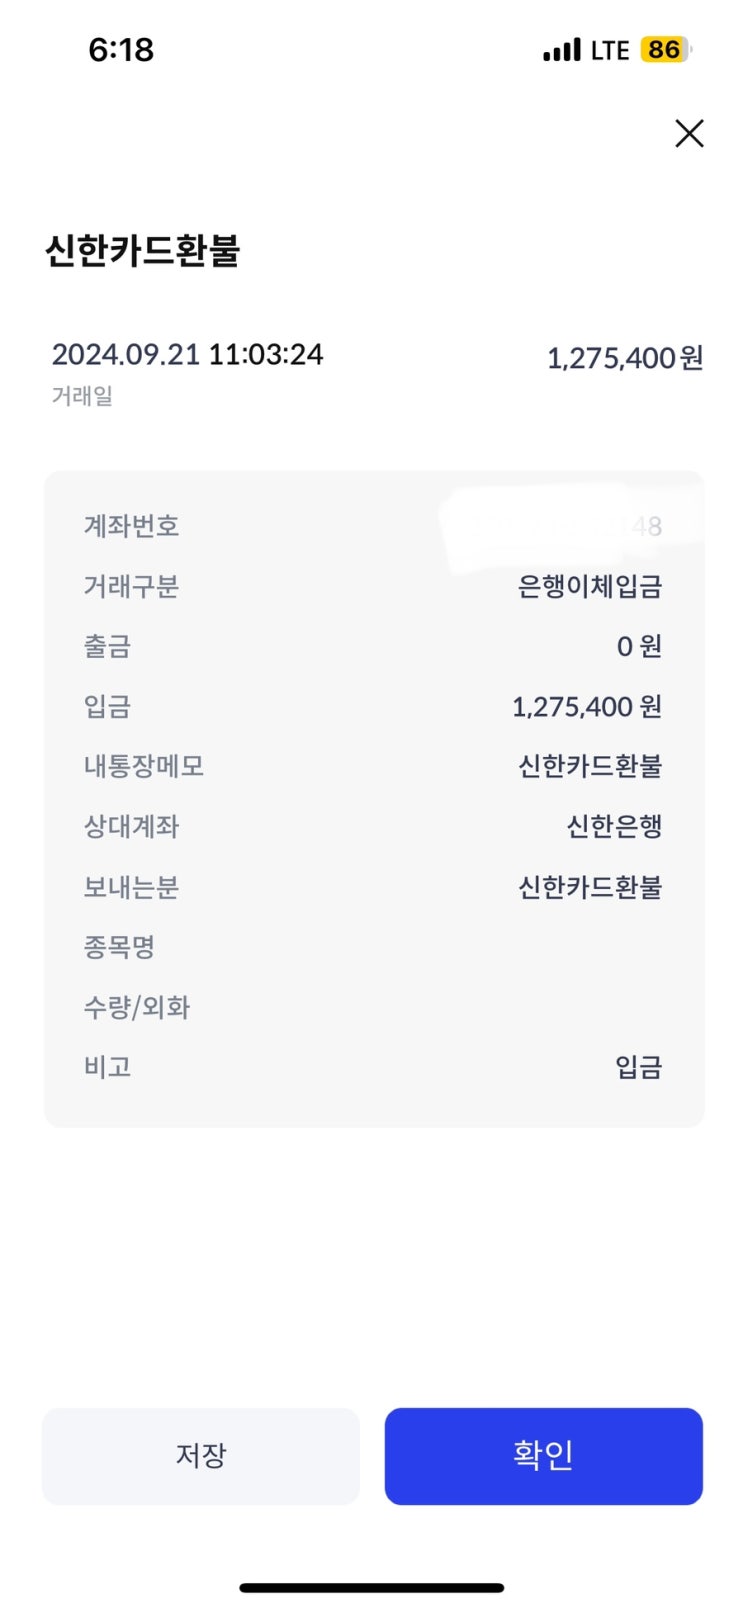This screenshot has width=743, height=1608.
Task: Tap the LTE network indicator
Action: (x=610, y=50)
